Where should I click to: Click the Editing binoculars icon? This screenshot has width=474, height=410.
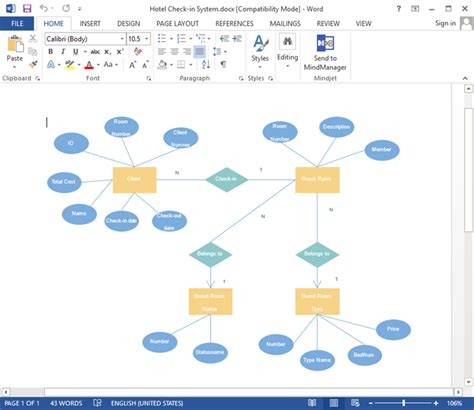pos(287,42)
